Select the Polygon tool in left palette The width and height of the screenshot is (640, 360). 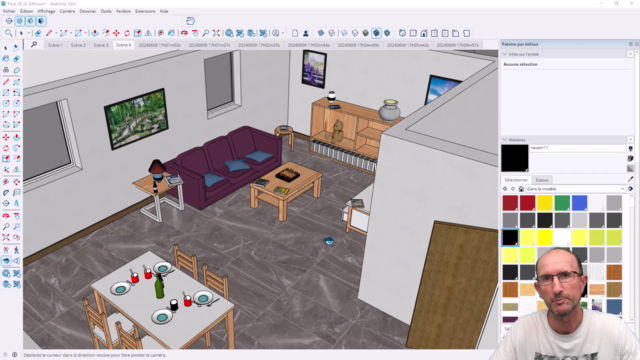point(16,103)
